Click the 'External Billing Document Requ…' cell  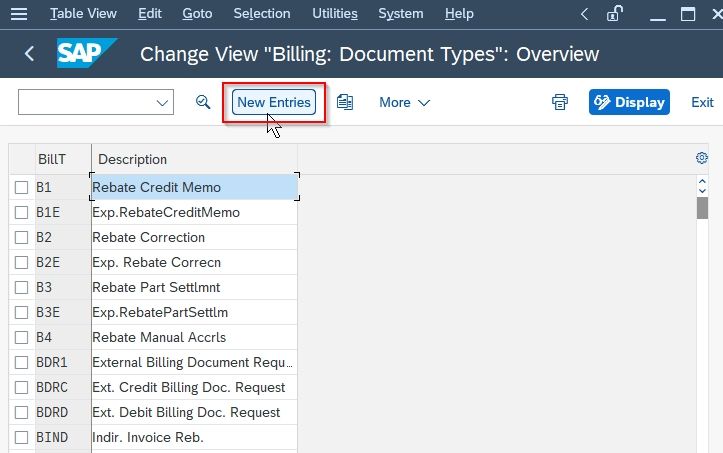[194, 362]
